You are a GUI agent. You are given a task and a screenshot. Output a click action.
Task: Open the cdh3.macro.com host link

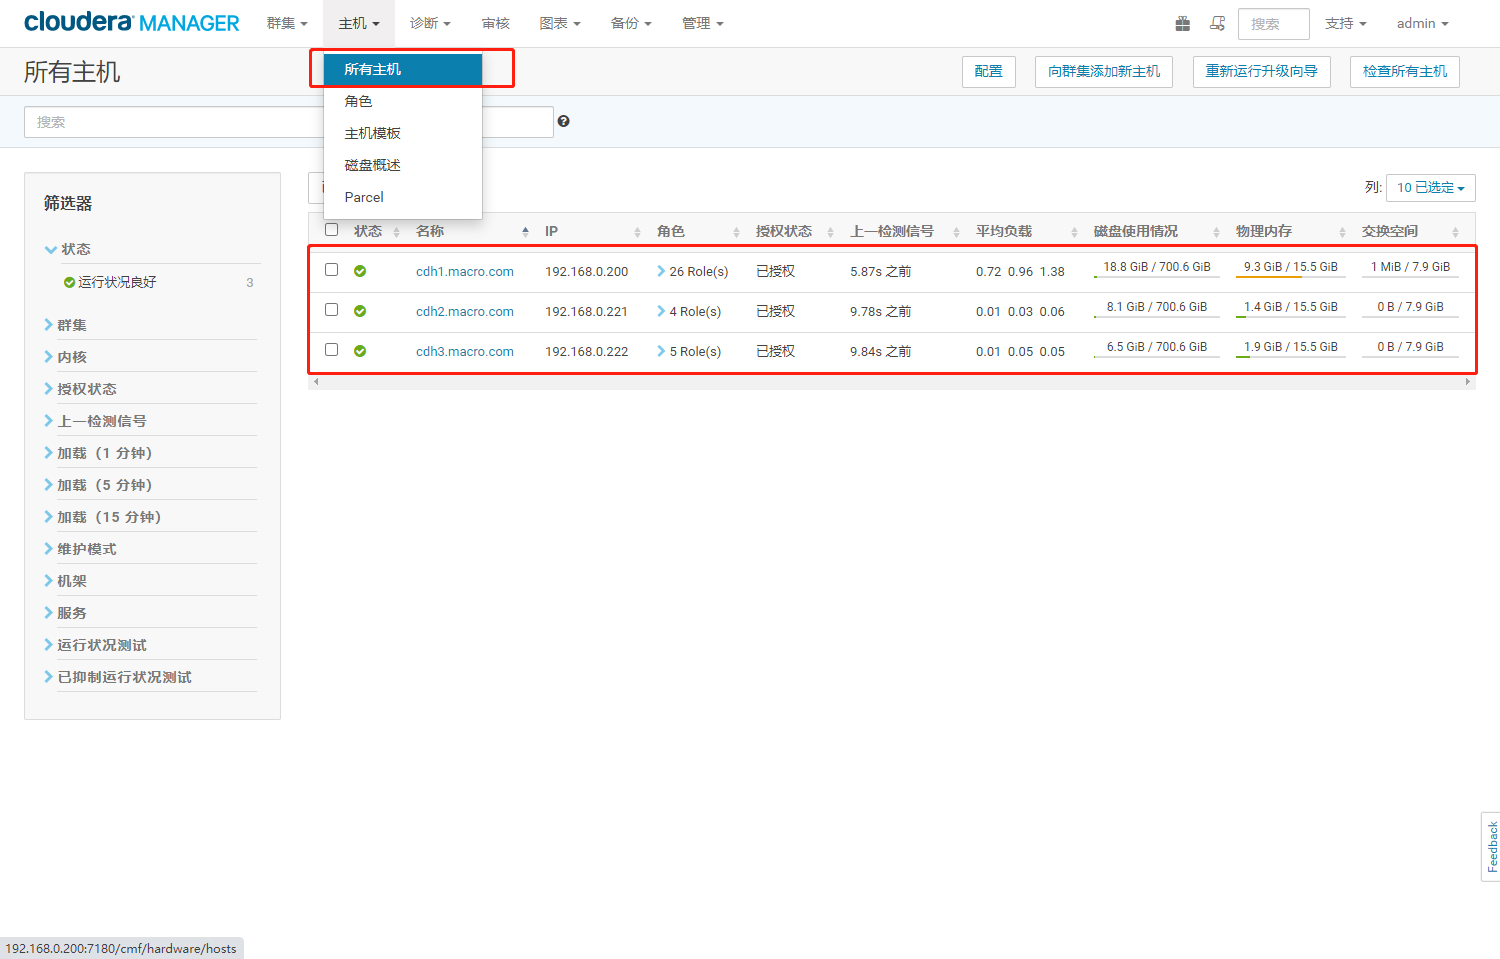465,351
